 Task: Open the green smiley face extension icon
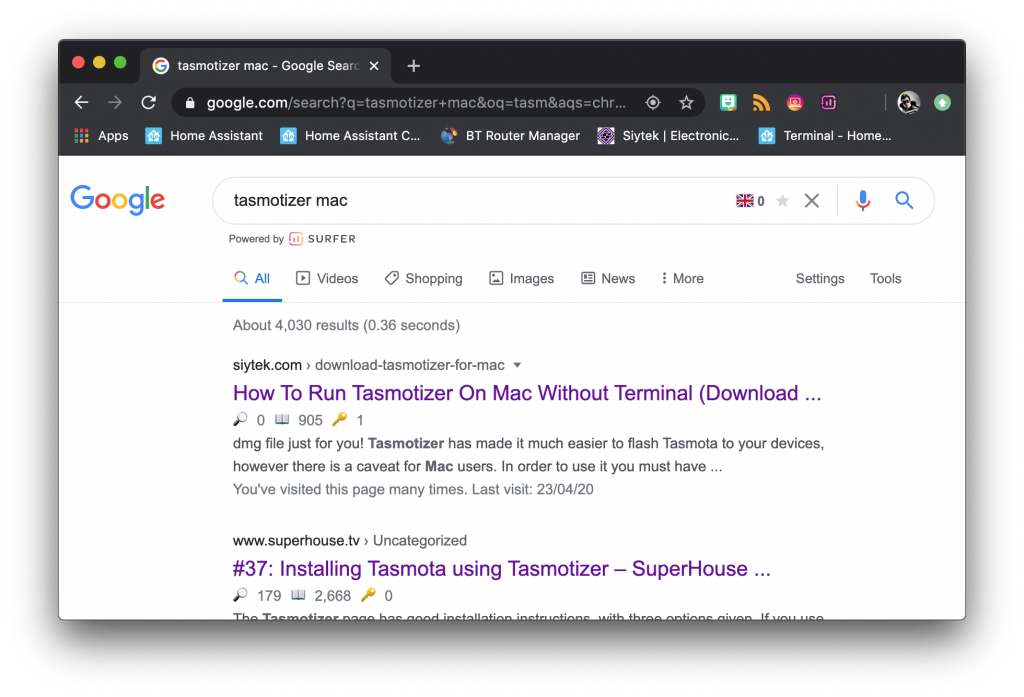[x=728, y=103]
